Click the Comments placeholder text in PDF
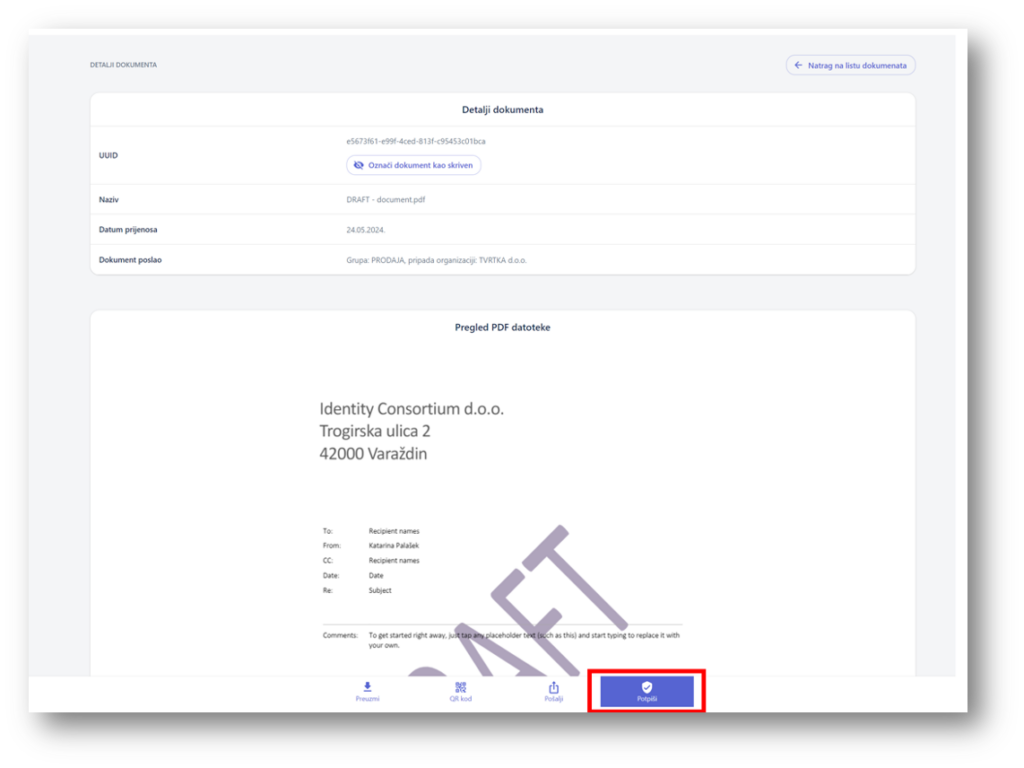Viewport: 1024px width, 768px height. point(523,640)
